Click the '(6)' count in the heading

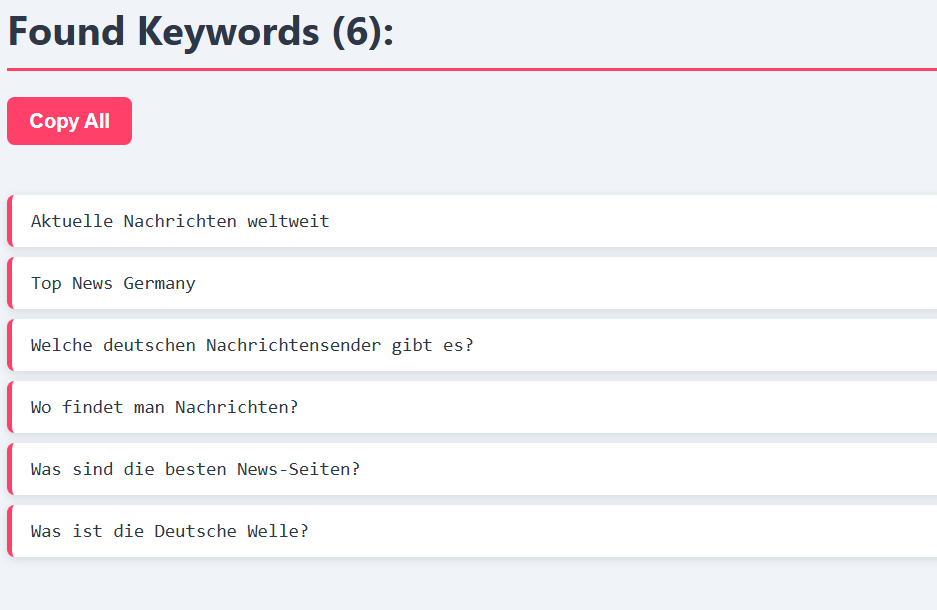[357, 32]
